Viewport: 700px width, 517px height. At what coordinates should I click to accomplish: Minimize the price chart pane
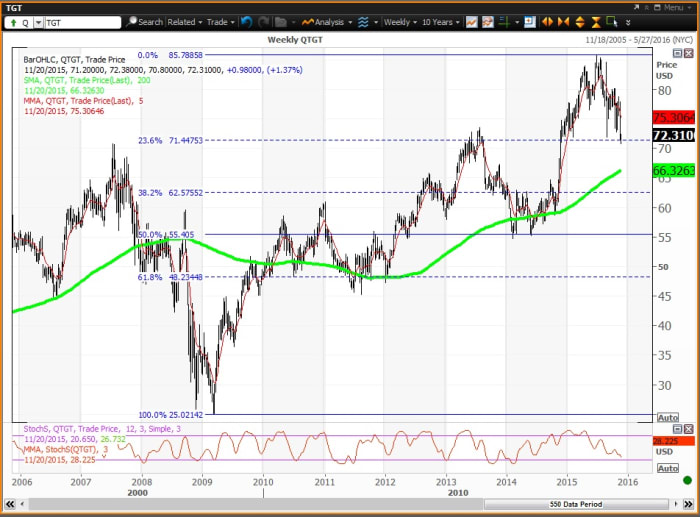click(677, 54)
